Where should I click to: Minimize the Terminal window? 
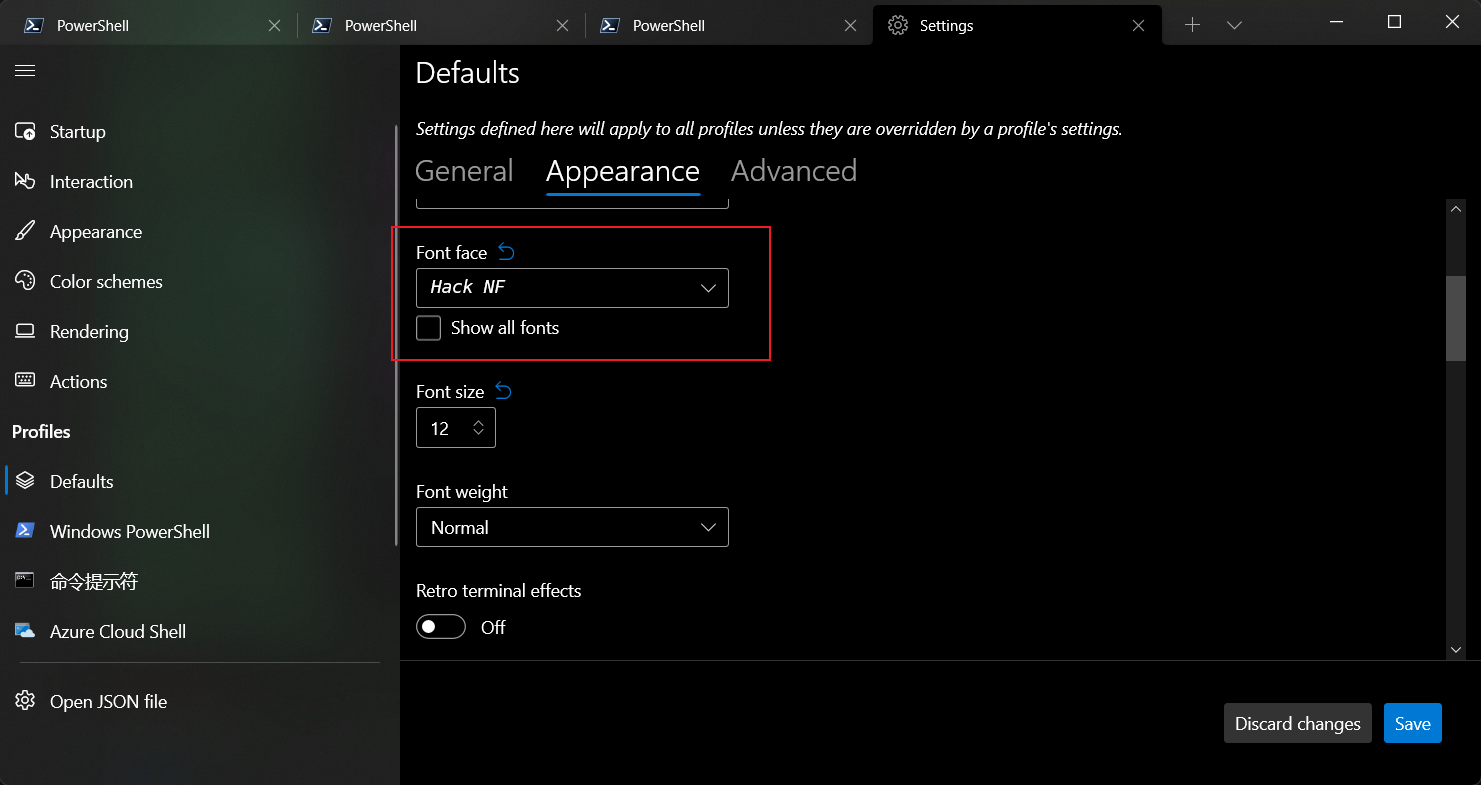point(1337,22)
